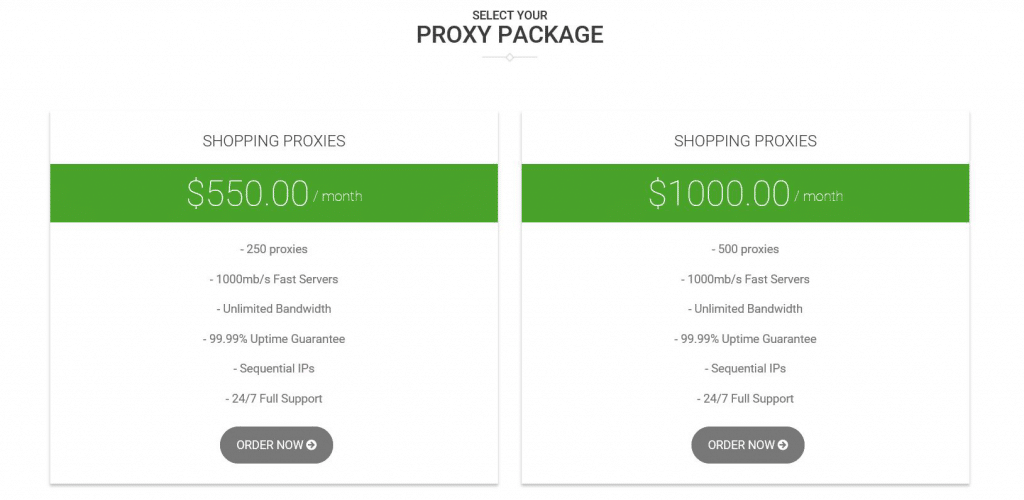Viewport: 1024px width, 500px height.
Task: Click ORDER NOW for $1000.00 package
Action: 748,445
